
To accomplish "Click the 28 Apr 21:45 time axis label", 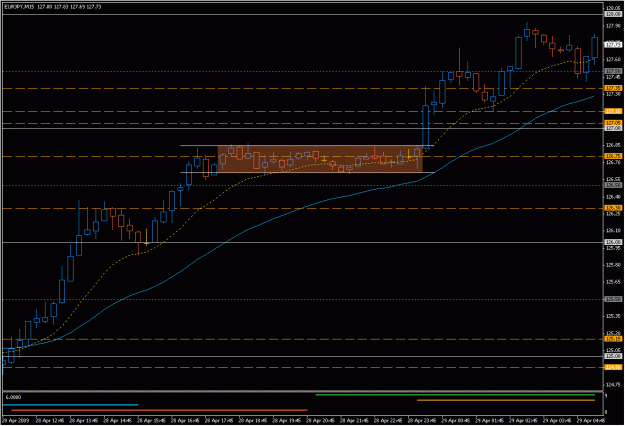I will point(355,420).
